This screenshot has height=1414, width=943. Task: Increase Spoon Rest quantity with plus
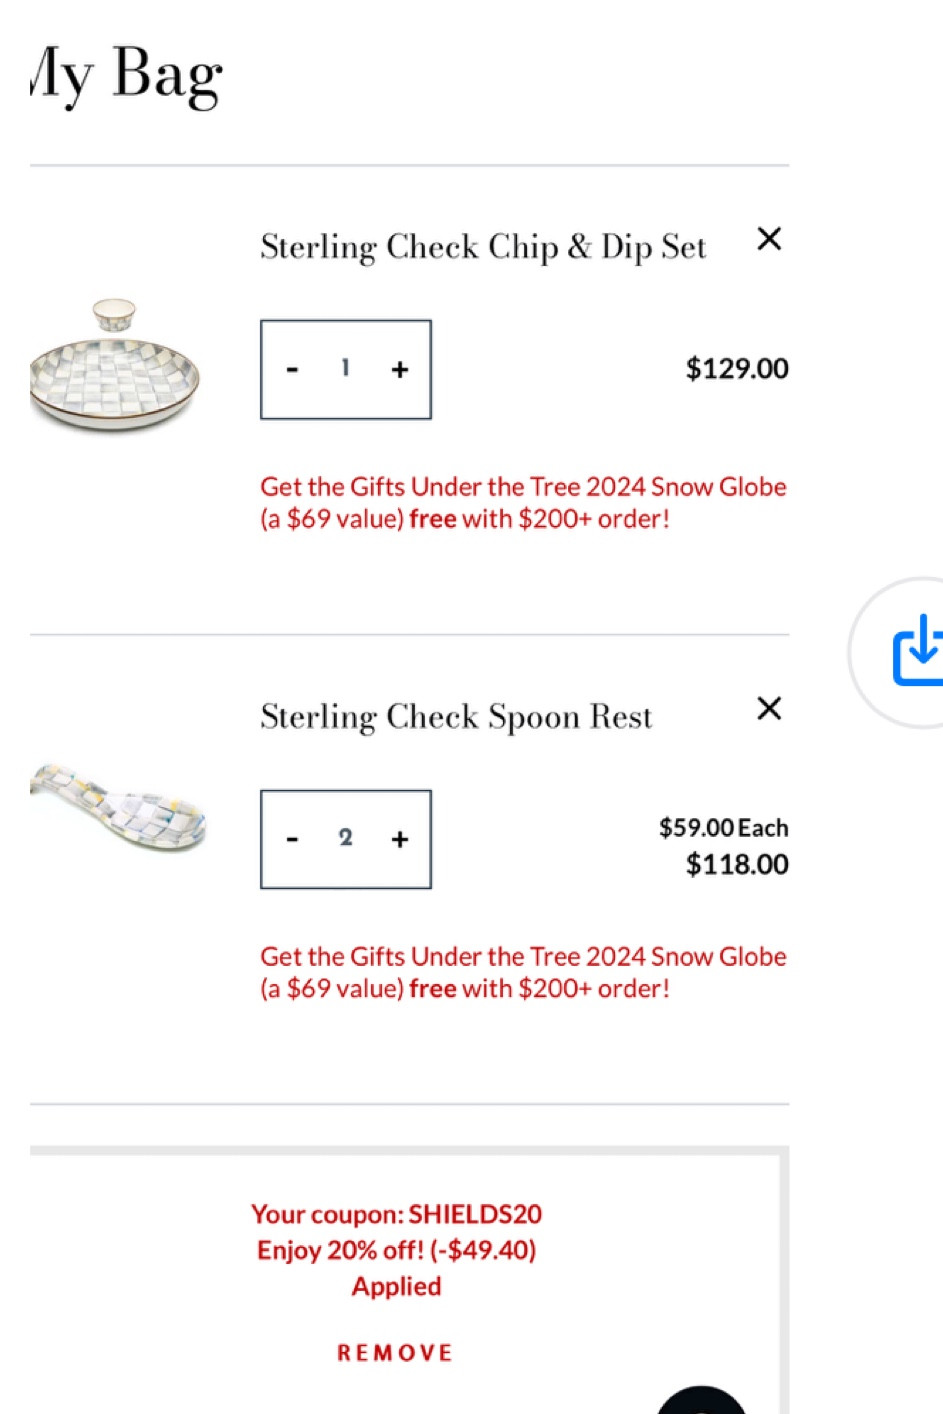tap(399, 839)
